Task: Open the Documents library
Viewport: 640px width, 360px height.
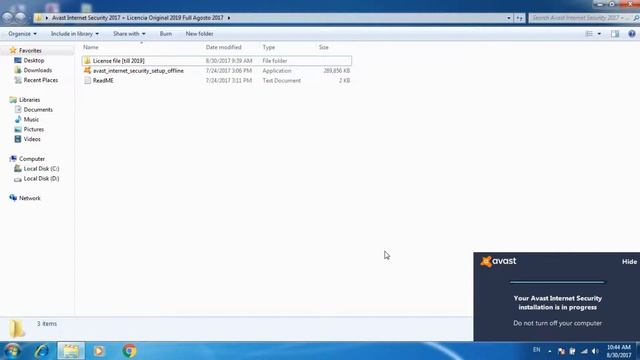Action: click(x=38, y=109)
